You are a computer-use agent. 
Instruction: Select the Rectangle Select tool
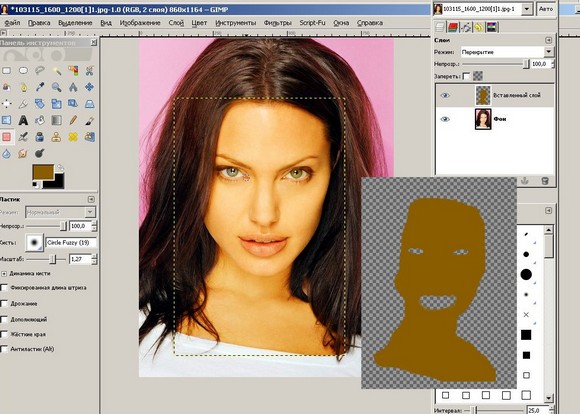(6, 70)
